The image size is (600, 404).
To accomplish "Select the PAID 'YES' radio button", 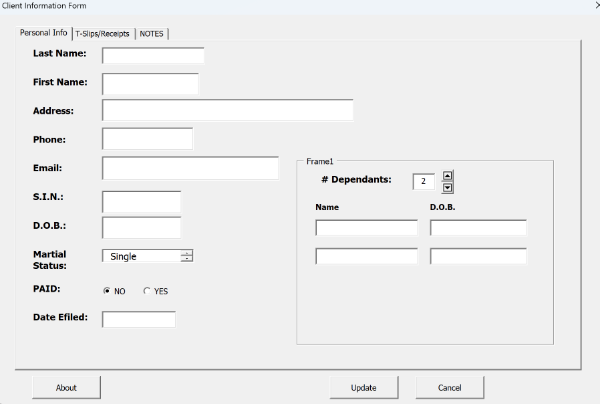I will [147, 291].
